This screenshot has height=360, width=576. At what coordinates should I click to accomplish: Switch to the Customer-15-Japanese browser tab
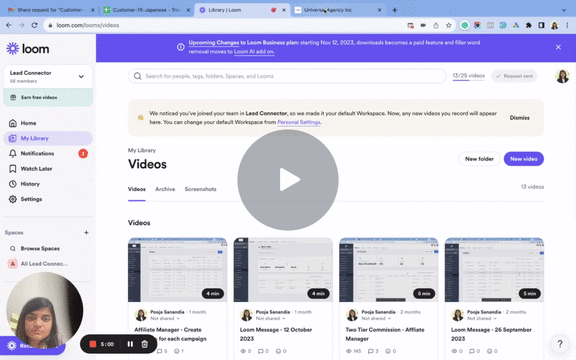[x=147, y=10]
